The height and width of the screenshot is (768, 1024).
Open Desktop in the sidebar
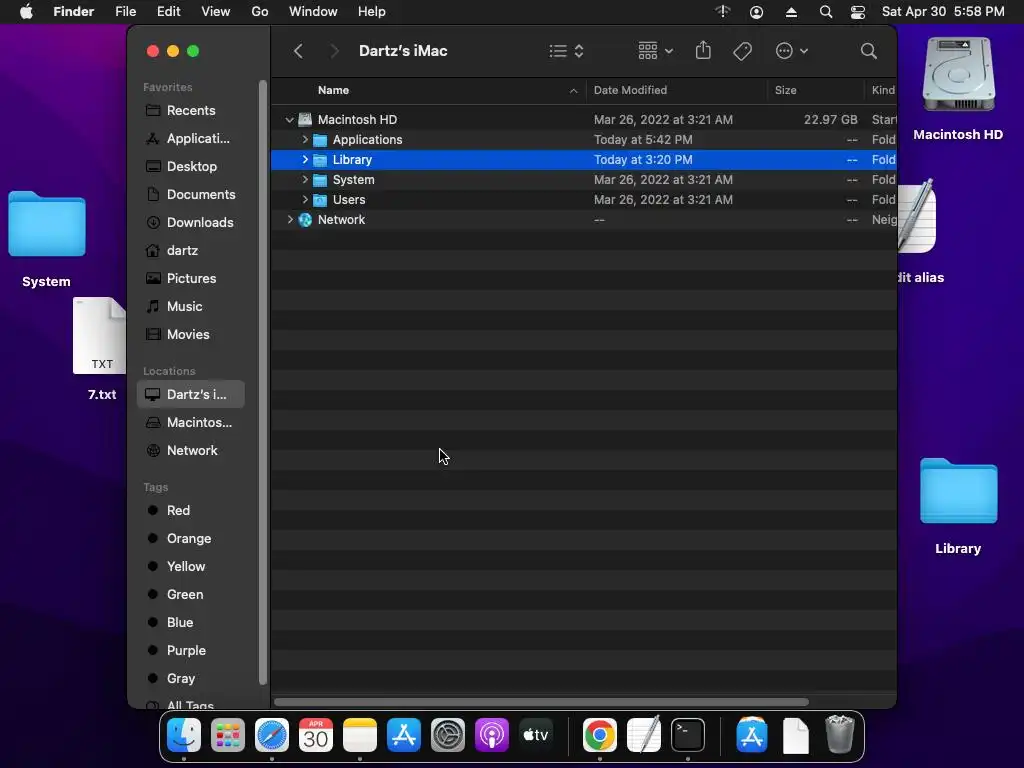[x=191, y=167]
